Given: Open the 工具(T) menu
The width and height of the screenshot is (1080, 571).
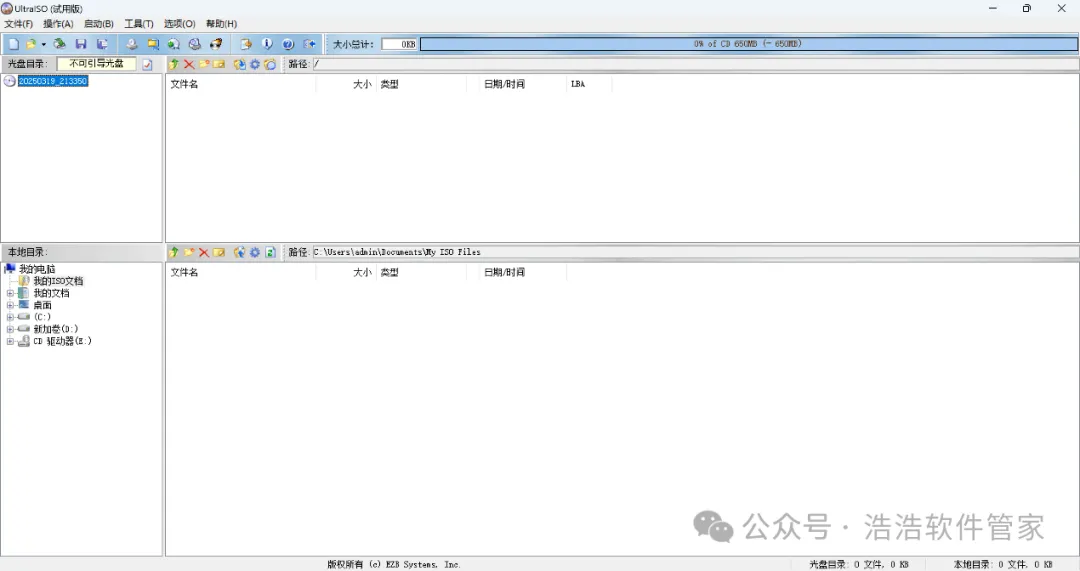Looking at the screenshot, I should click(138, 23).
